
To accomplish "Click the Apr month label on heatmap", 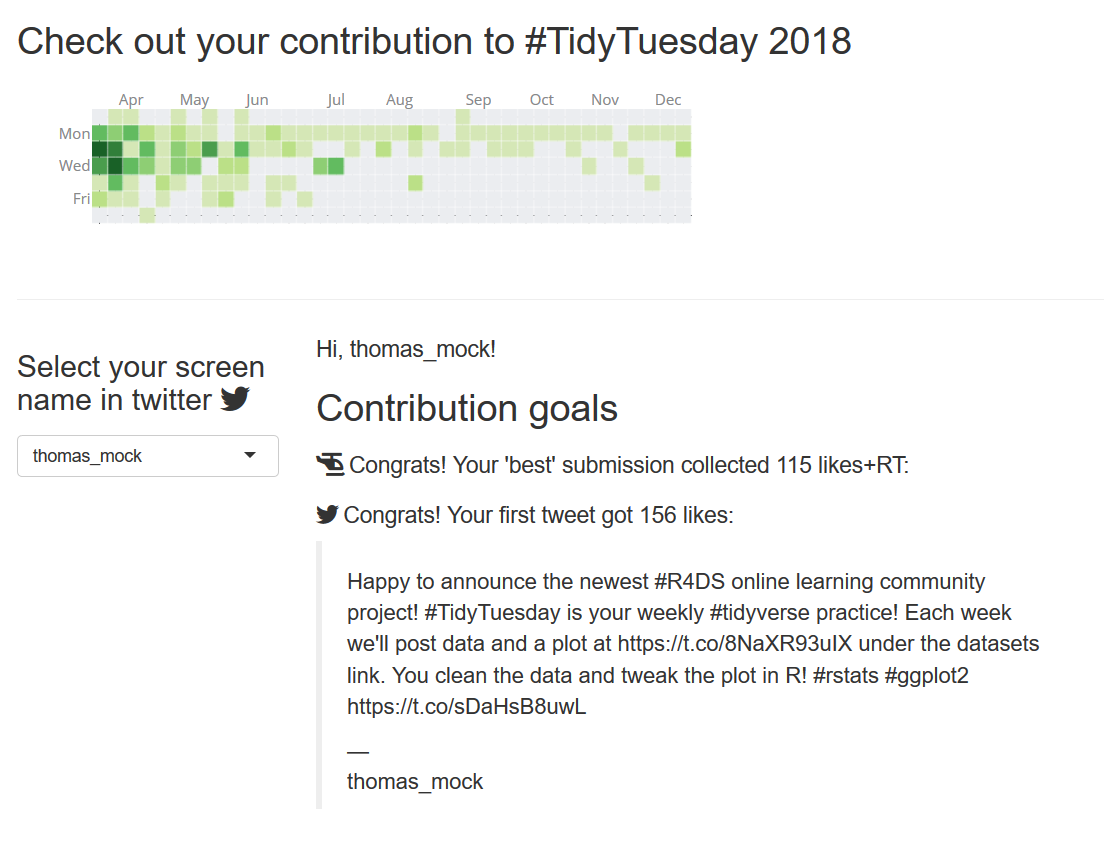I will click(131, 99).
